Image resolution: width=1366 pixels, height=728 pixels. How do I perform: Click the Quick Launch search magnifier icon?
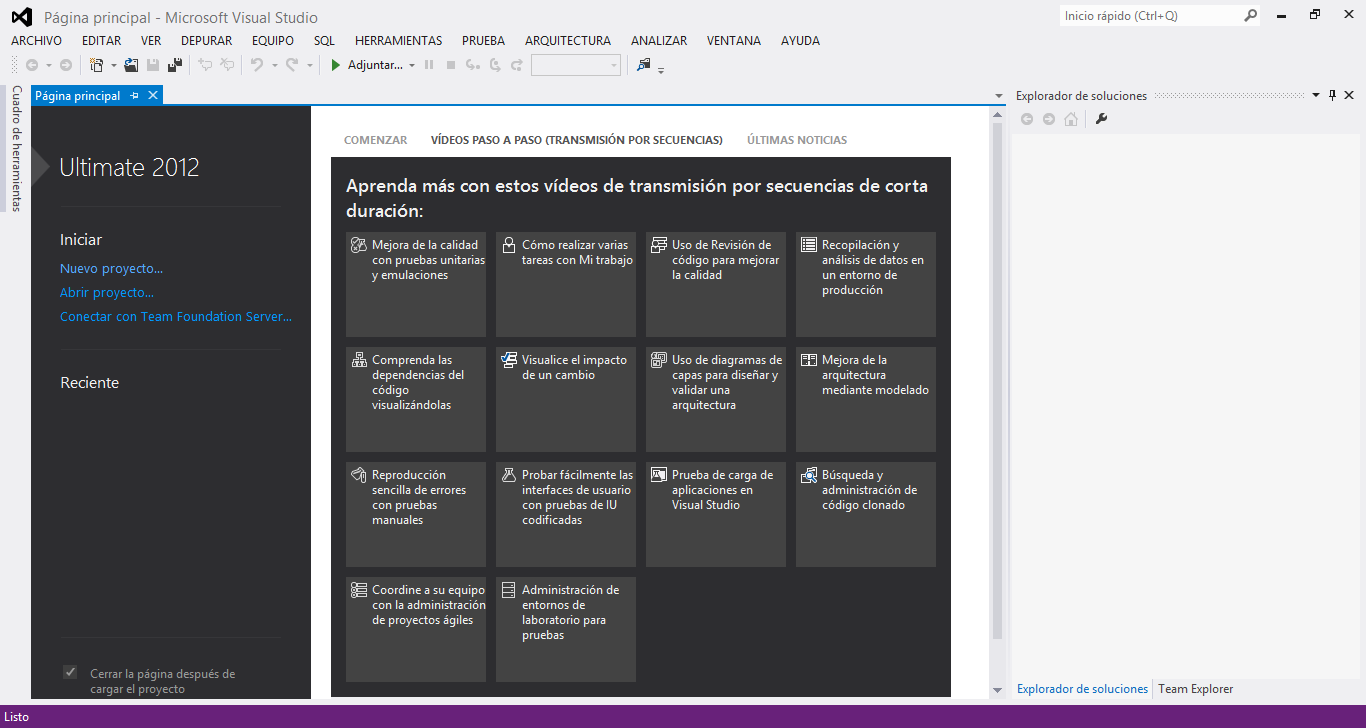click(1251, 16)
